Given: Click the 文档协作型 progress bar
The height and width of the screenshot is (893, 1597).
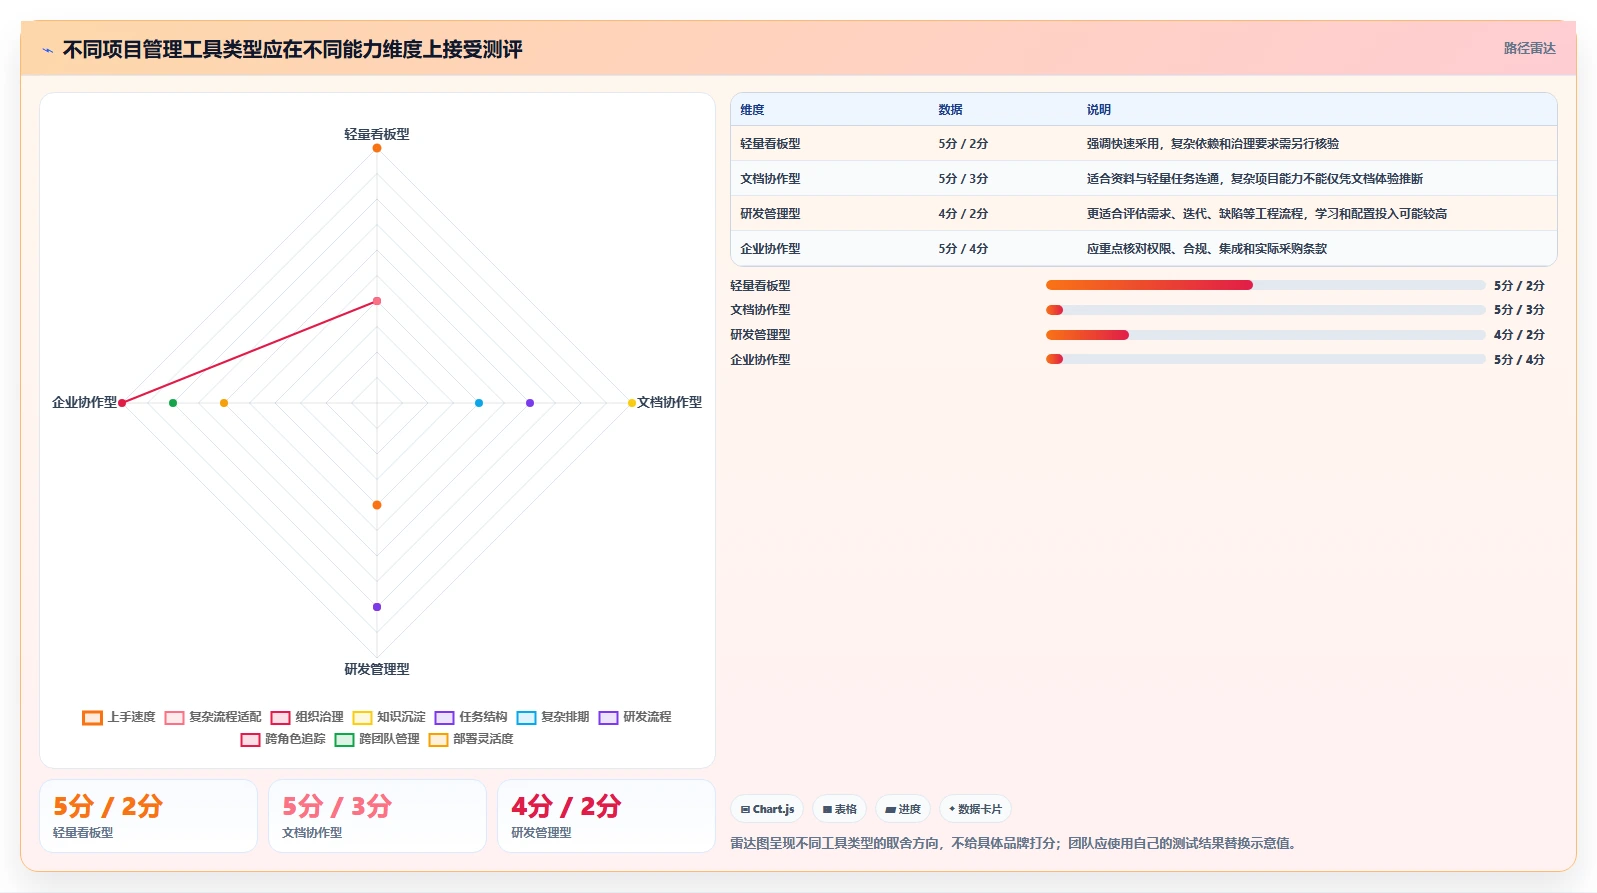Looking at the screenshot, I should [x=1265, y=310].
